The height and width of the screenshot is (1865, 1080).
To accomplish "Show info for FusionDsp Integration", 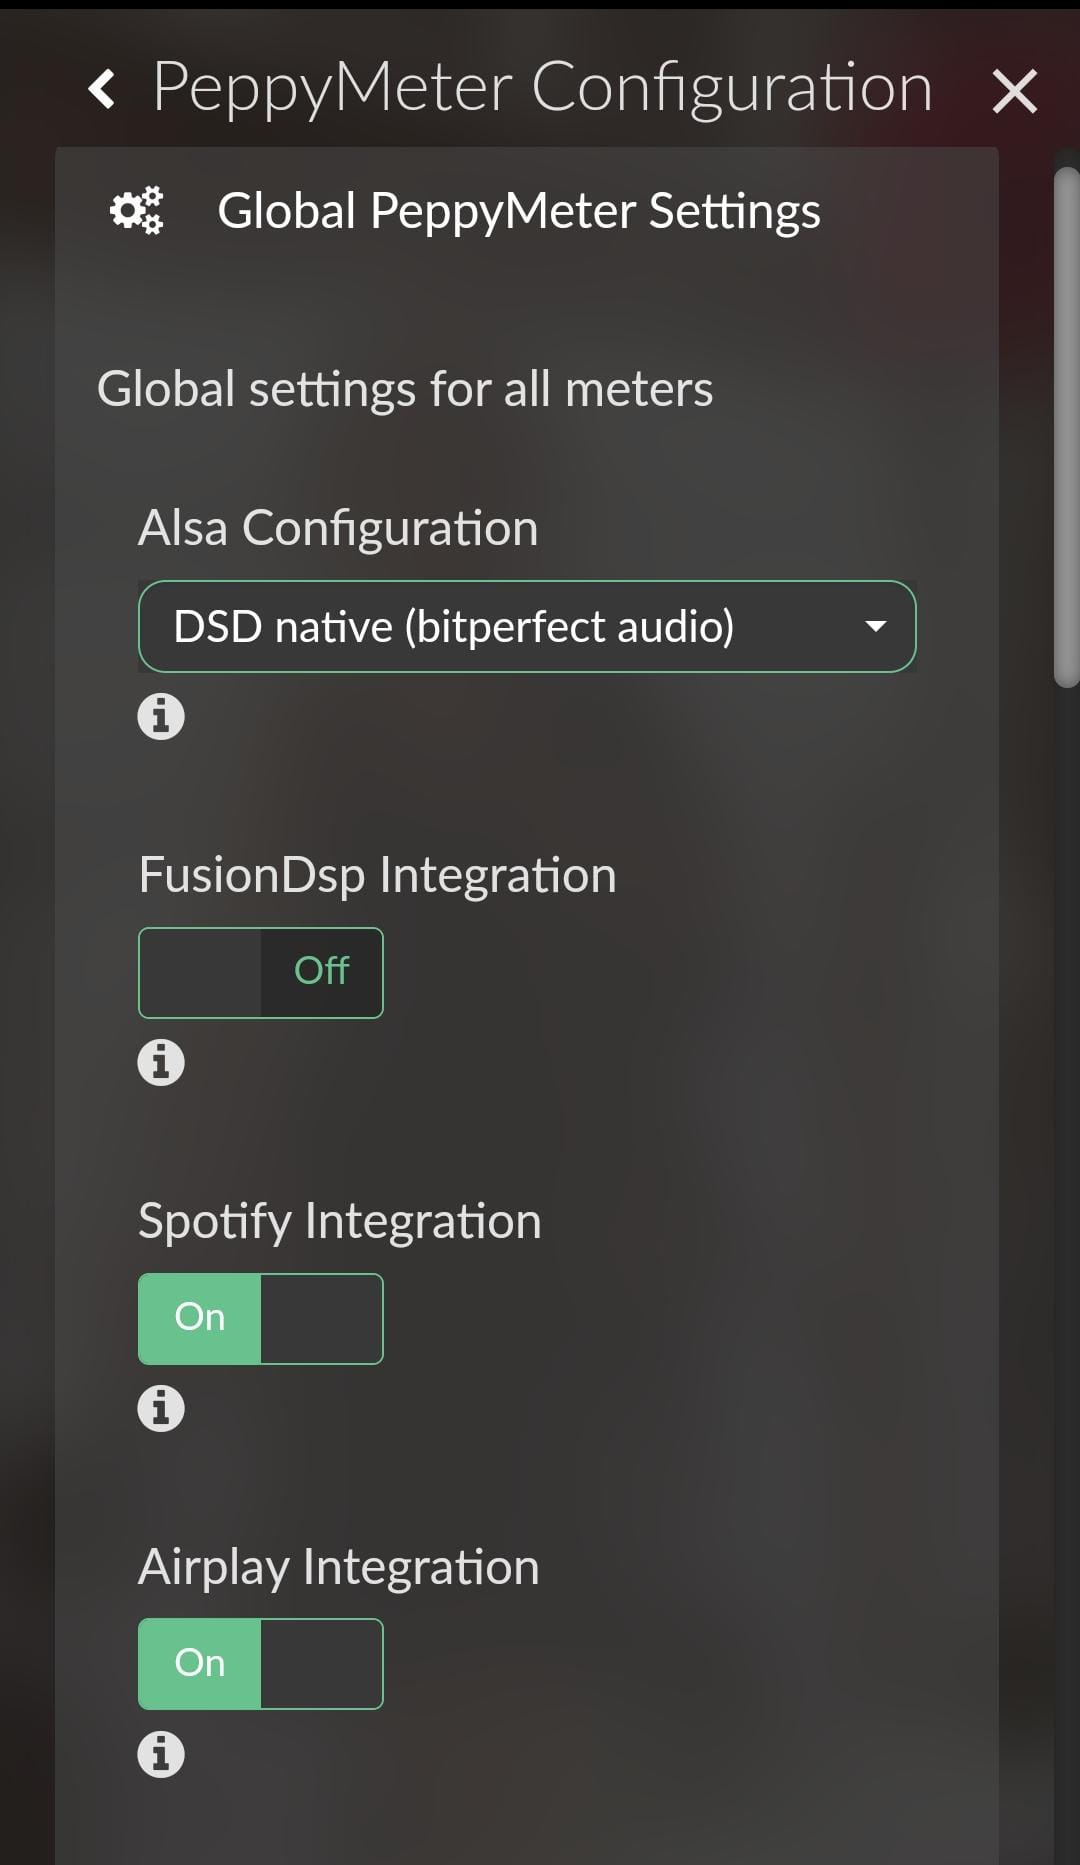I will point(161,1062).
